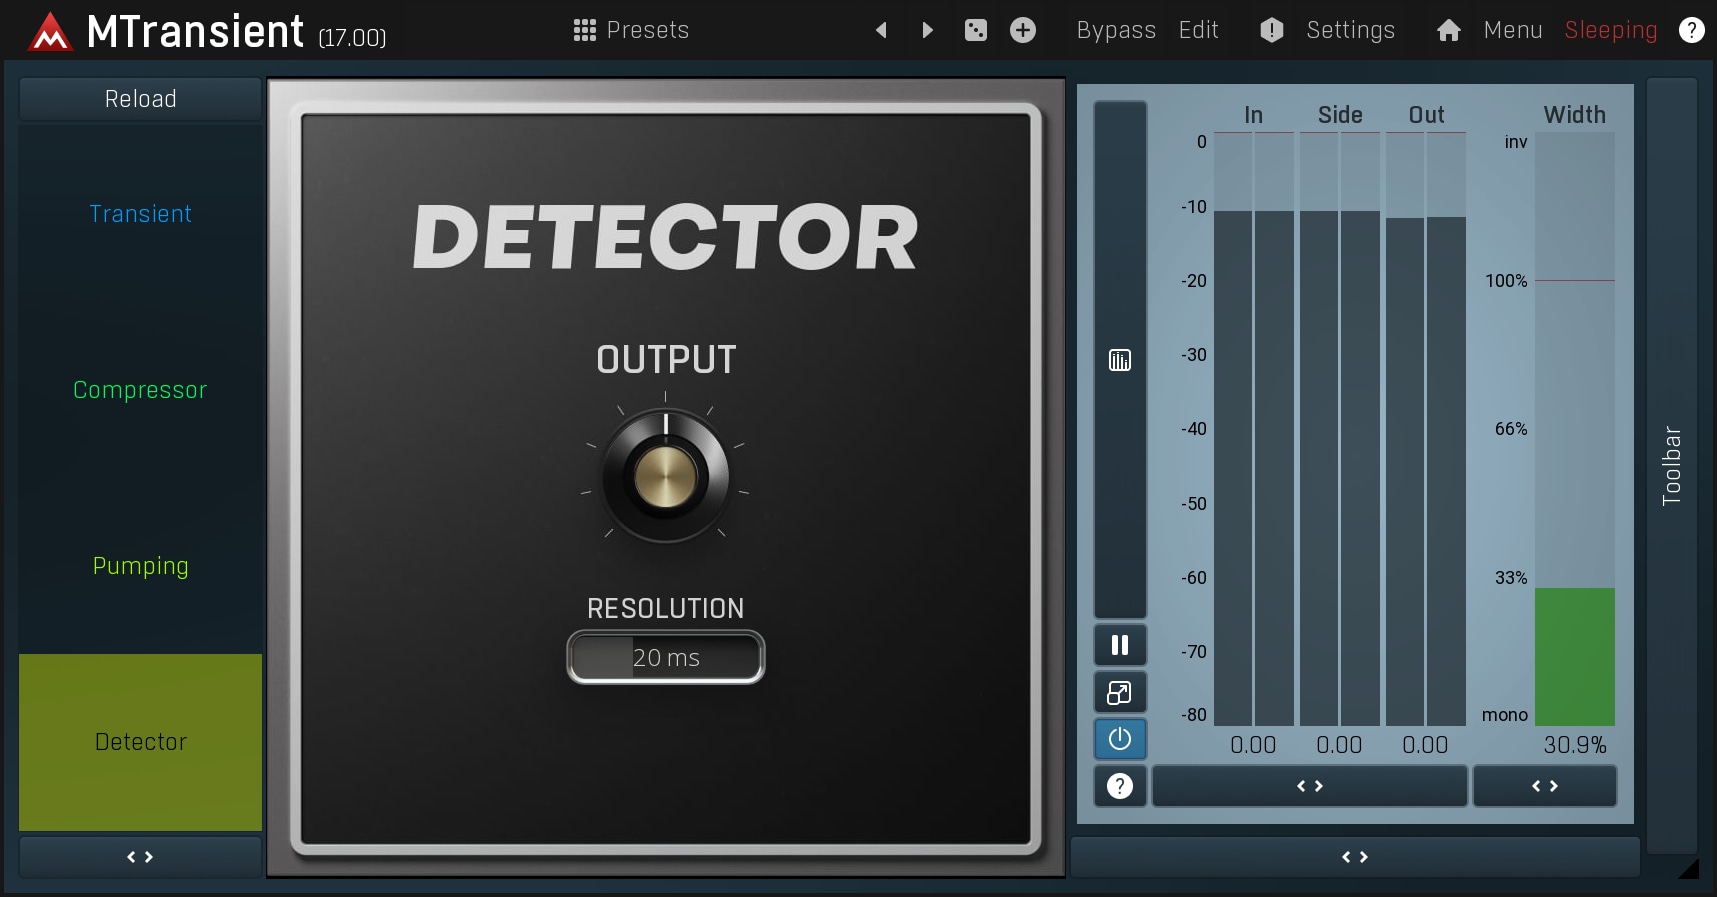Open the Presets browser
This screenshot has width=1717, height=897.
[x=631, y=30]
